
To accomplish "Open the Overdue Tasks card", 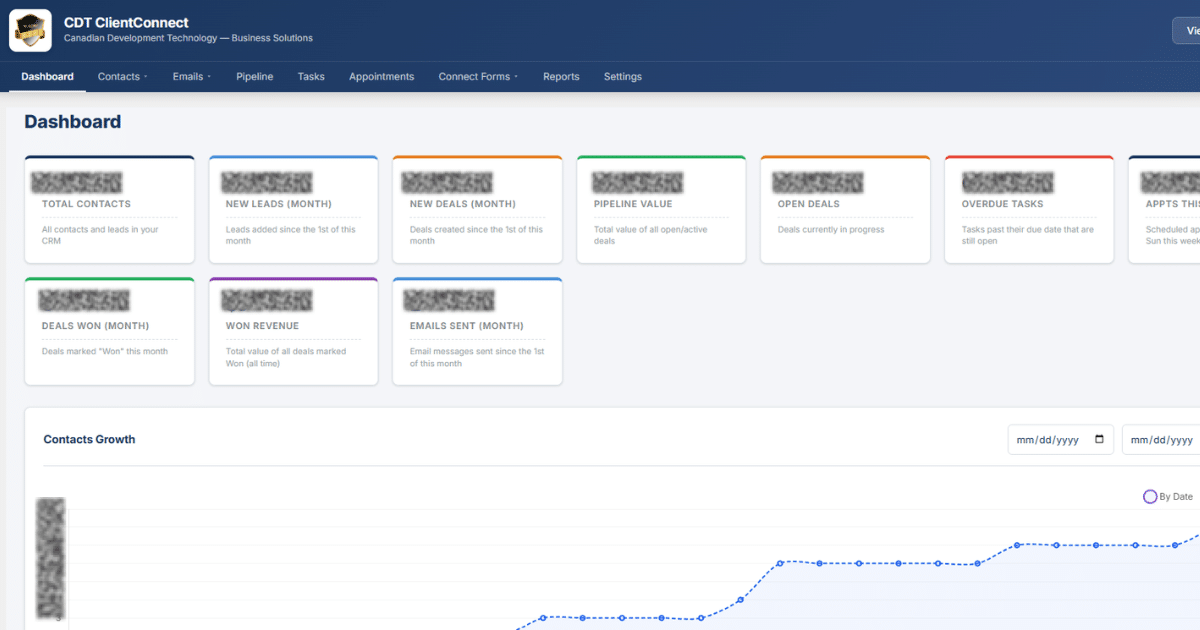I will [1030, 210].
